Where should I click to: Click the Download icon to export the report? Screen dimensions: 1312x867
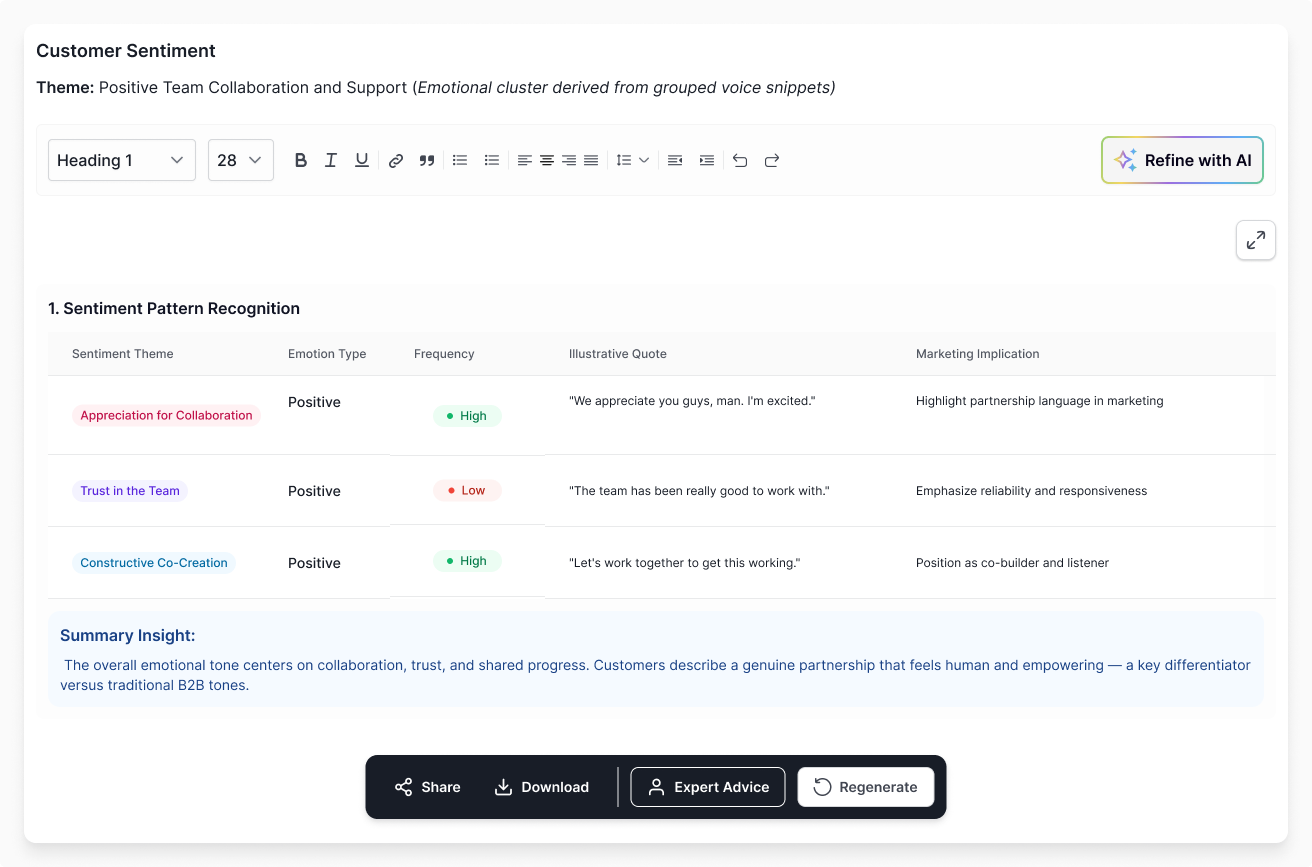click(x=502, y=787)
